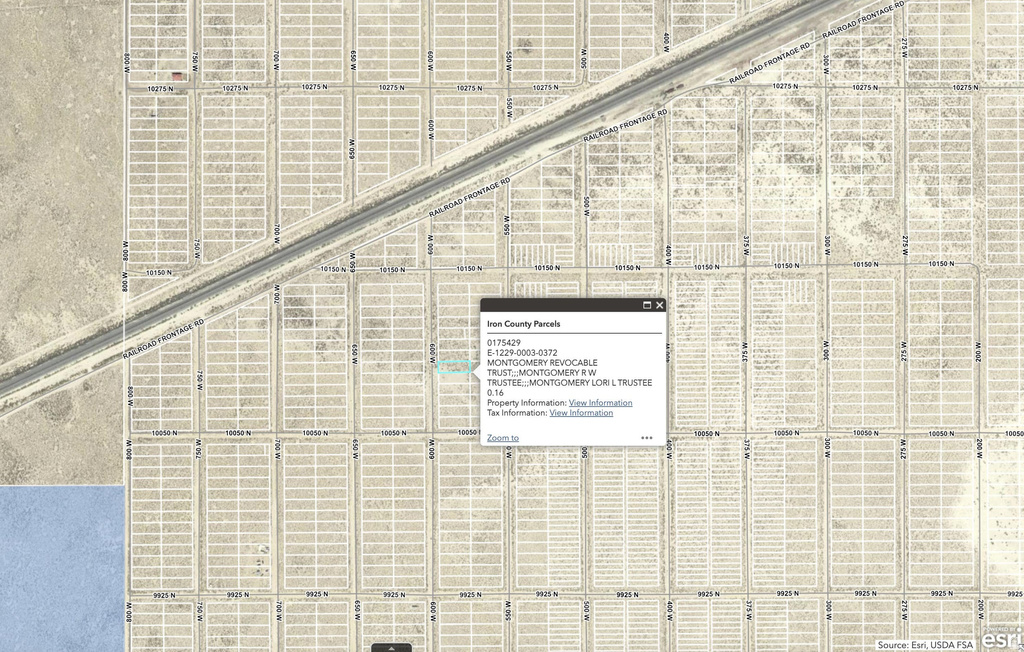Click the Iron County Parcels title
Viewport: 1024px width, 652px height.
(x=524, y=324)
